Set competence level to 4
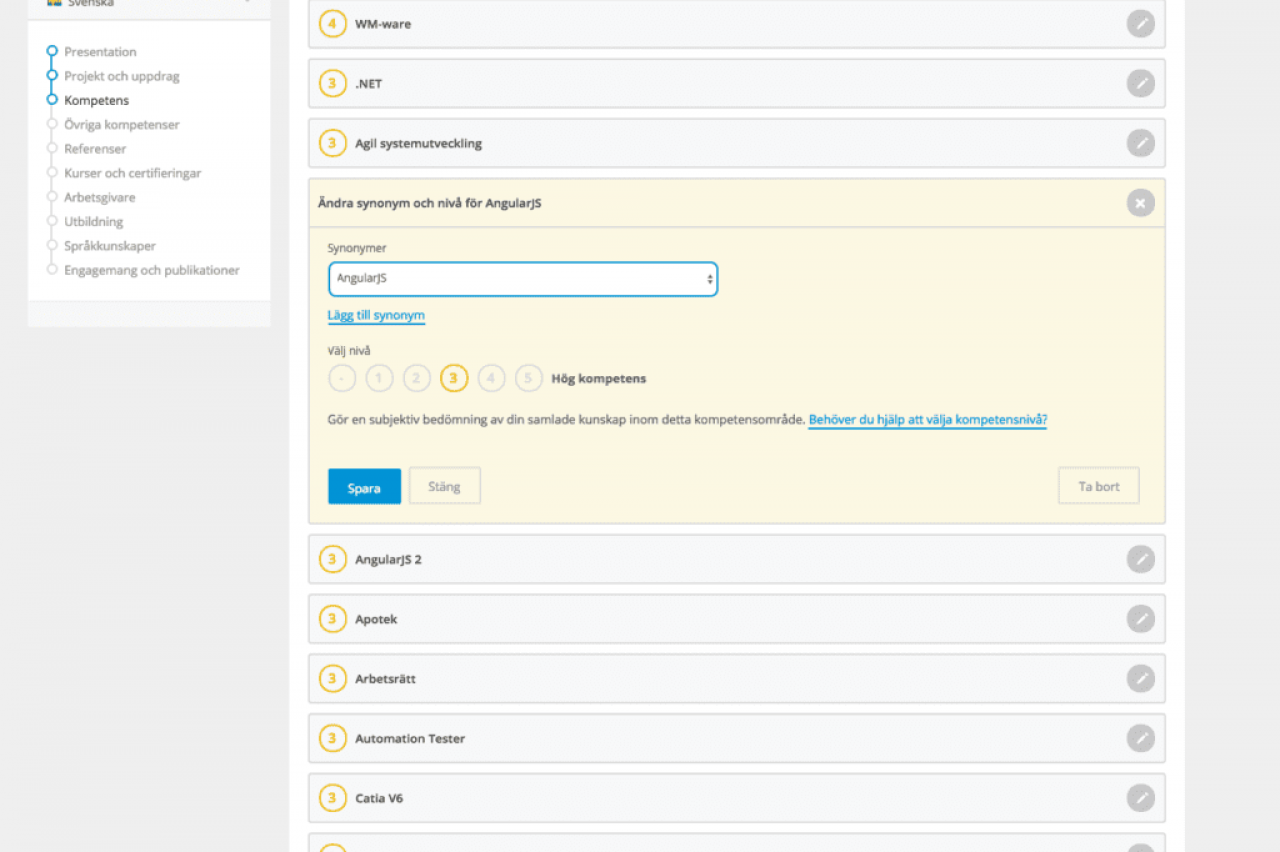The width and height of the screenshot is (1280, 852). pos(491,379)
